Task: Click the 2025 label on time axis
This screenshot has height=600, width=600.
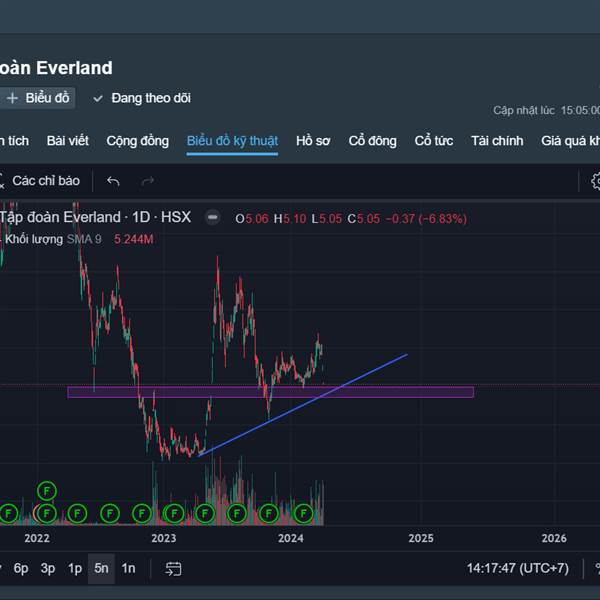Action: [x=421, y=538]
